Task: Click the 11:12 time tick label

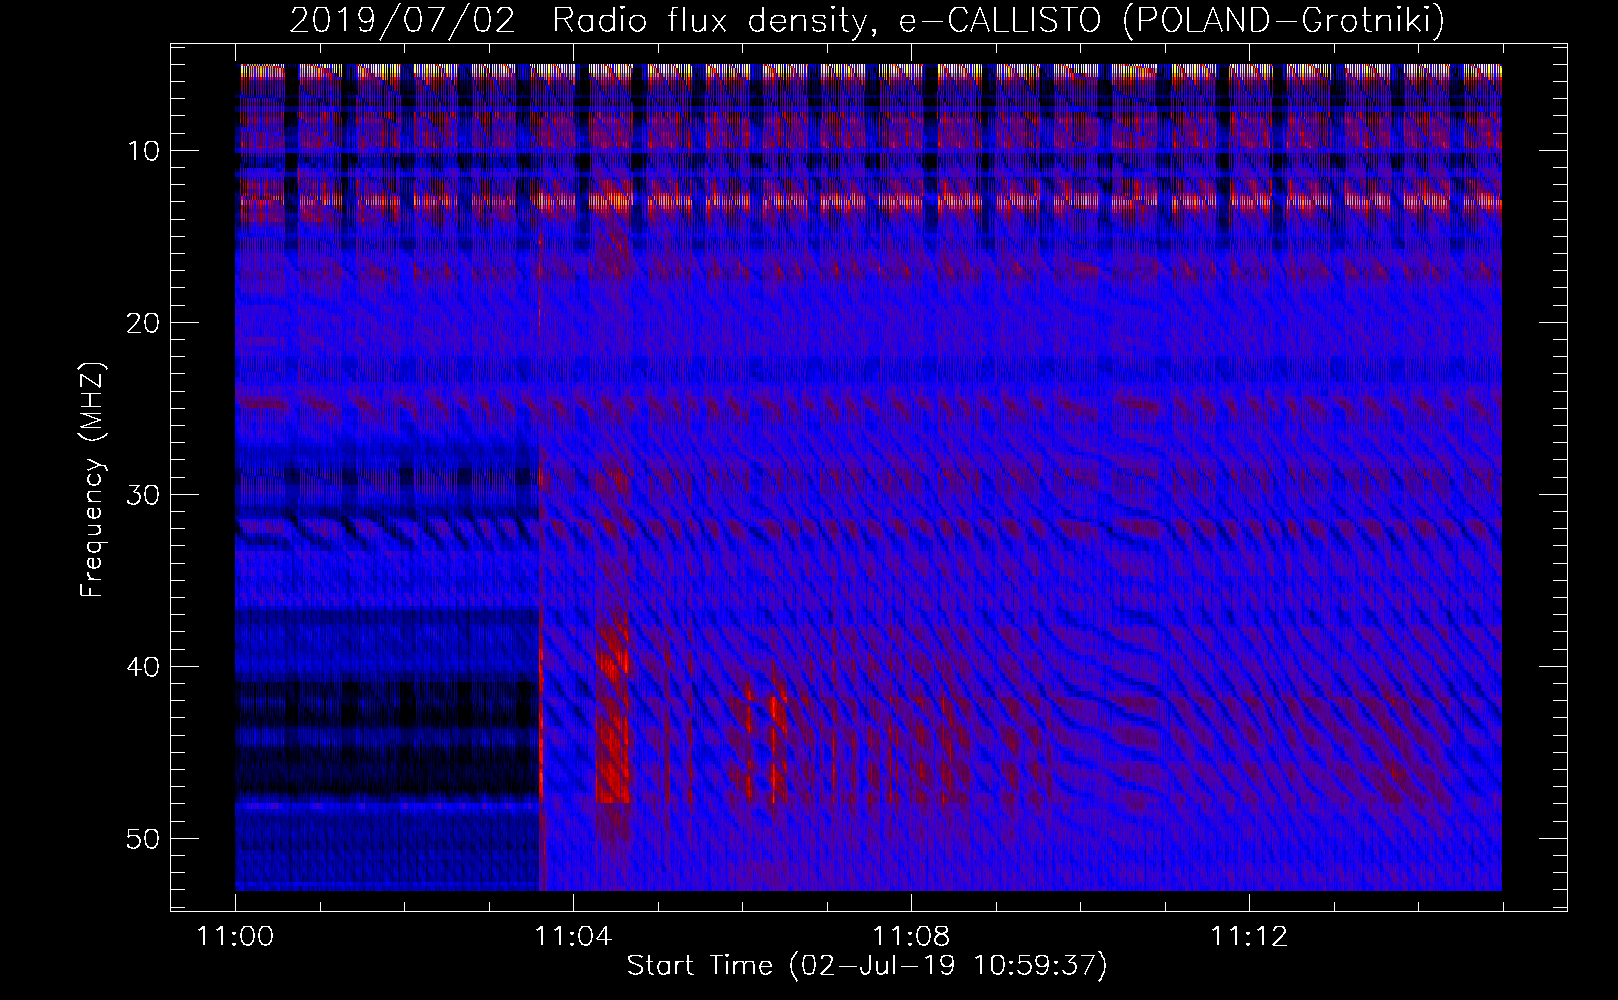Action: click(1248, 937)
